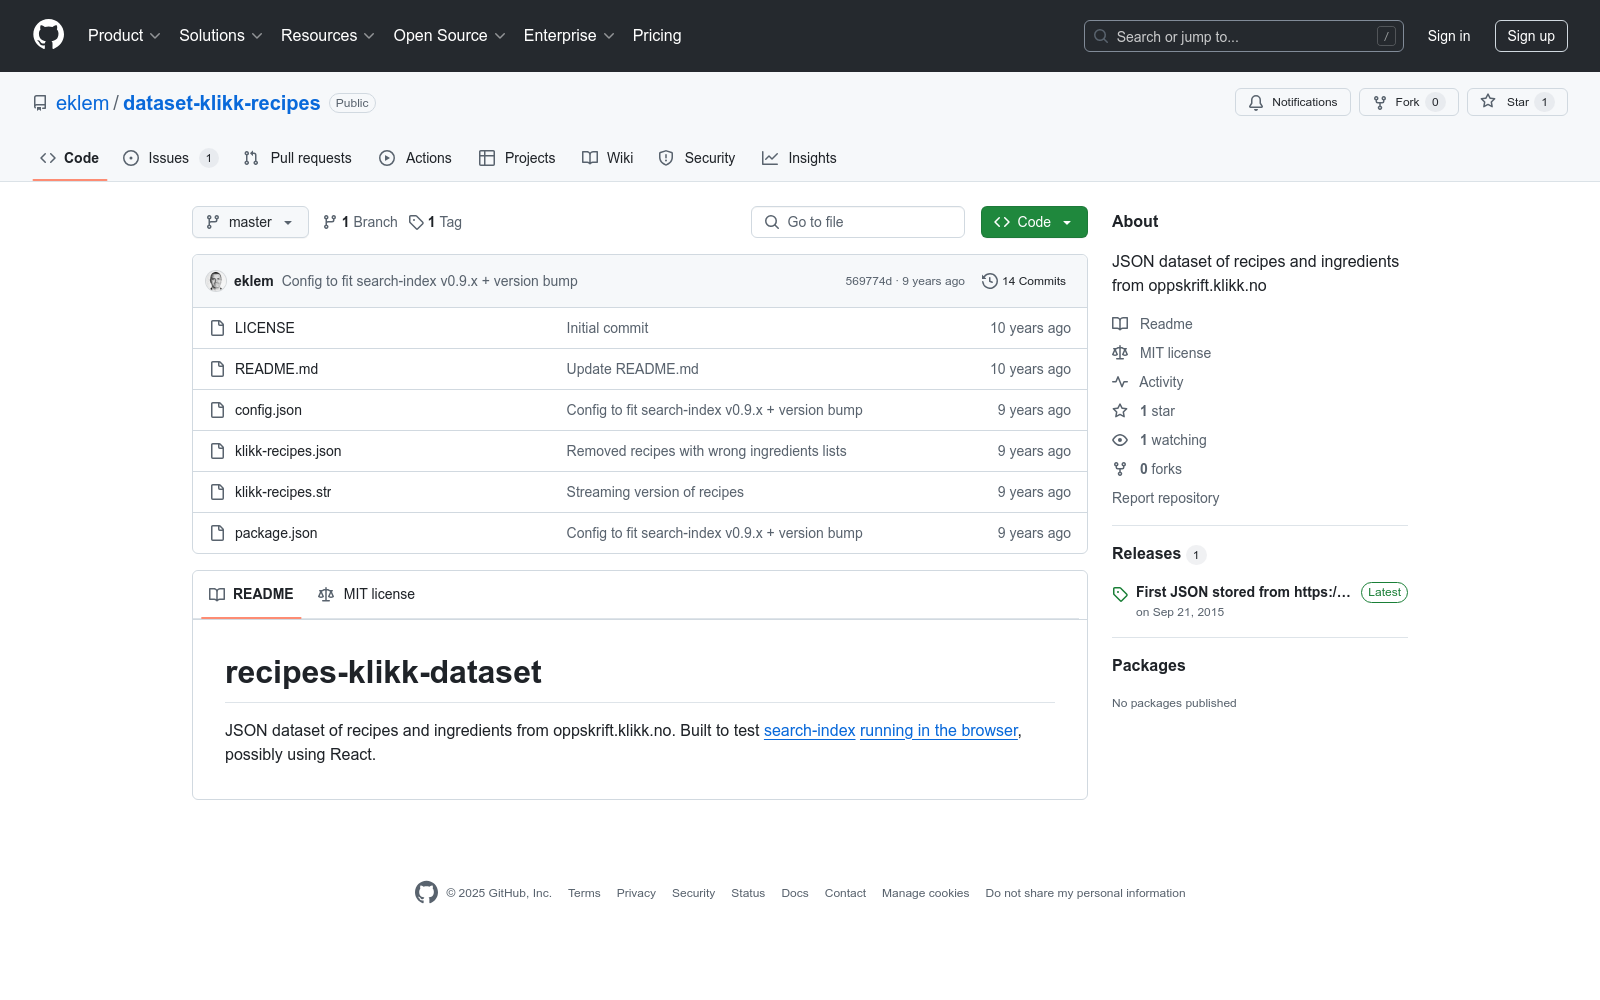Click the Go to file search box
Viewport: 1600px width, 1000px height.
pyautogui.click(x=858, y=222)
